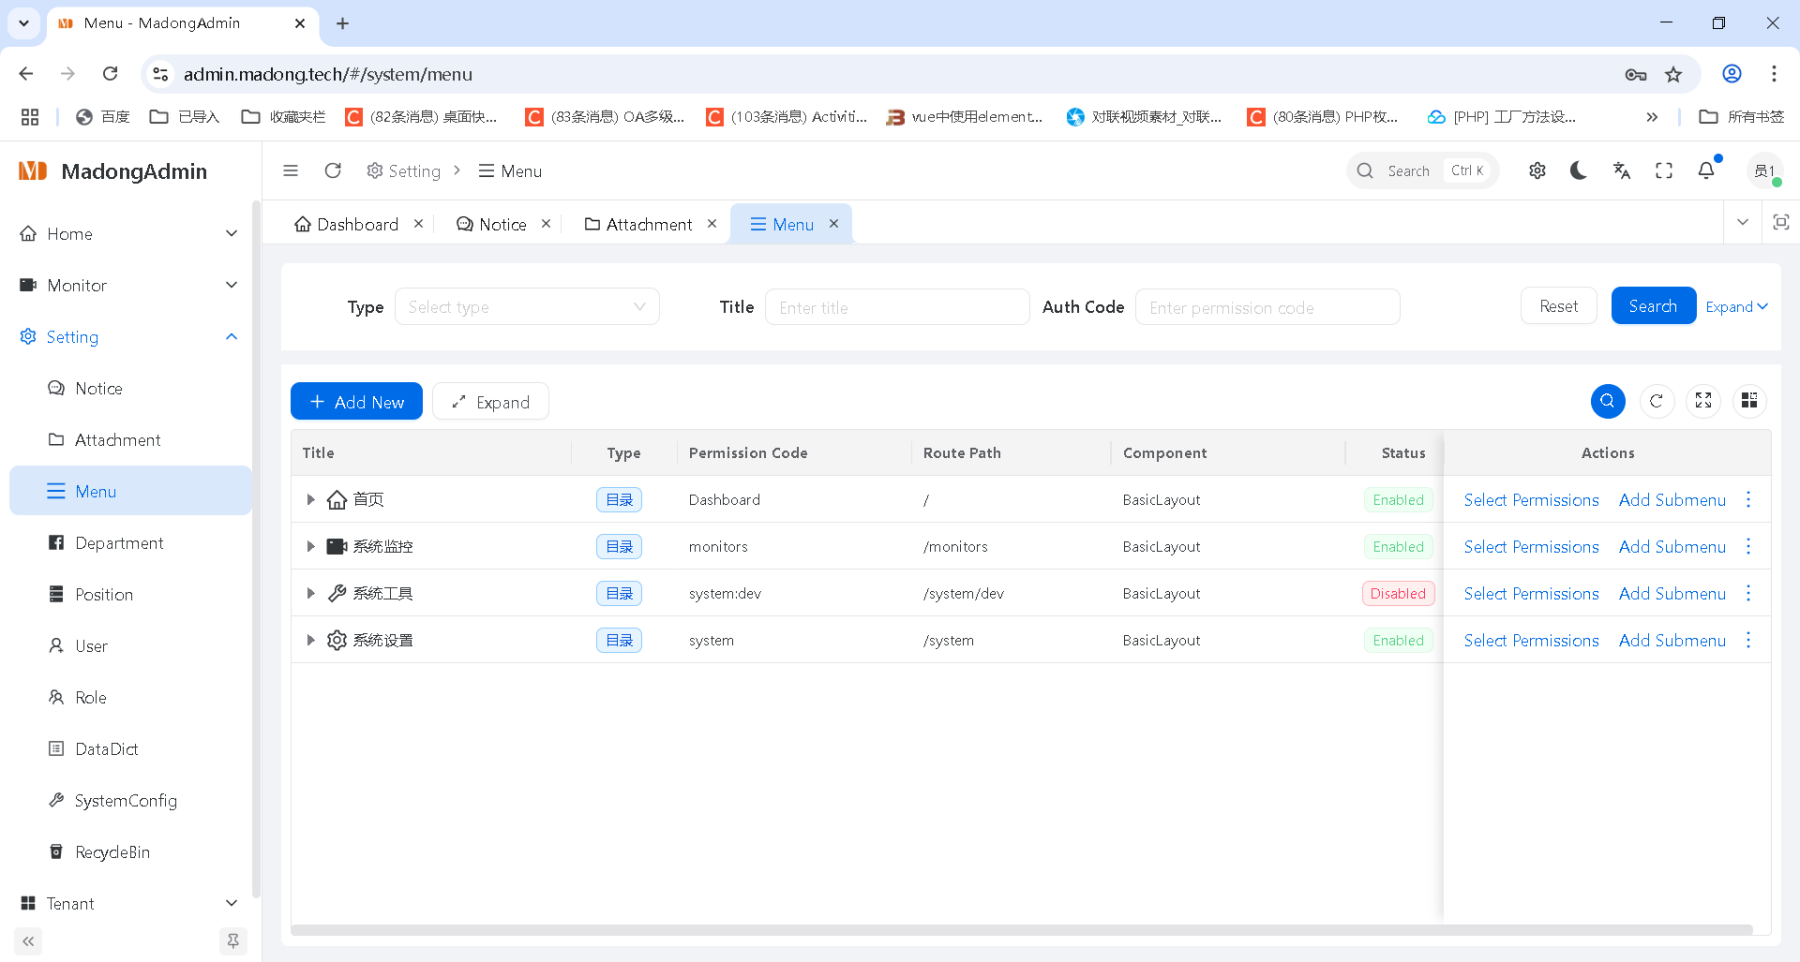Add Submenu to 系统工具 row

coord(1672,593)
